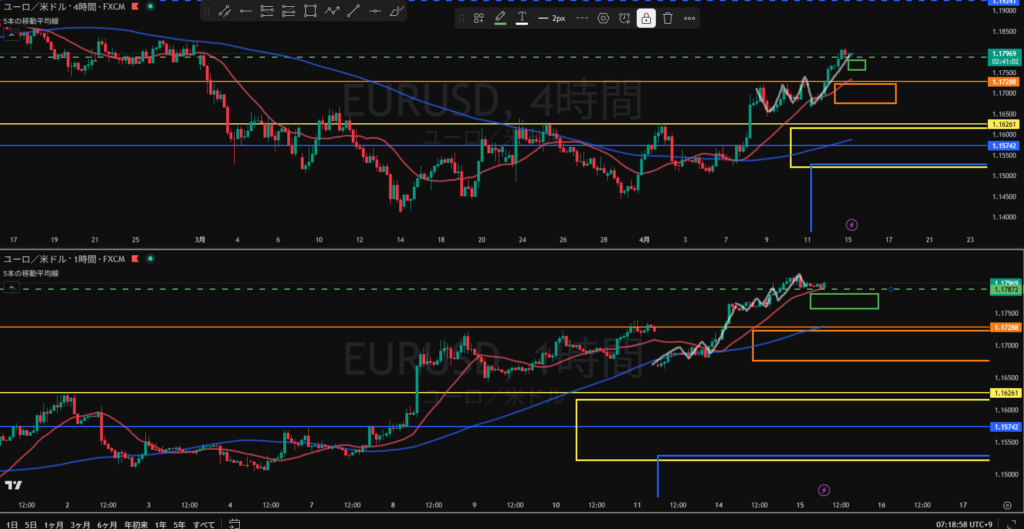Add alert for the selected drawing
Viewport: 1024px width, 529px height.
pos(625,18)
